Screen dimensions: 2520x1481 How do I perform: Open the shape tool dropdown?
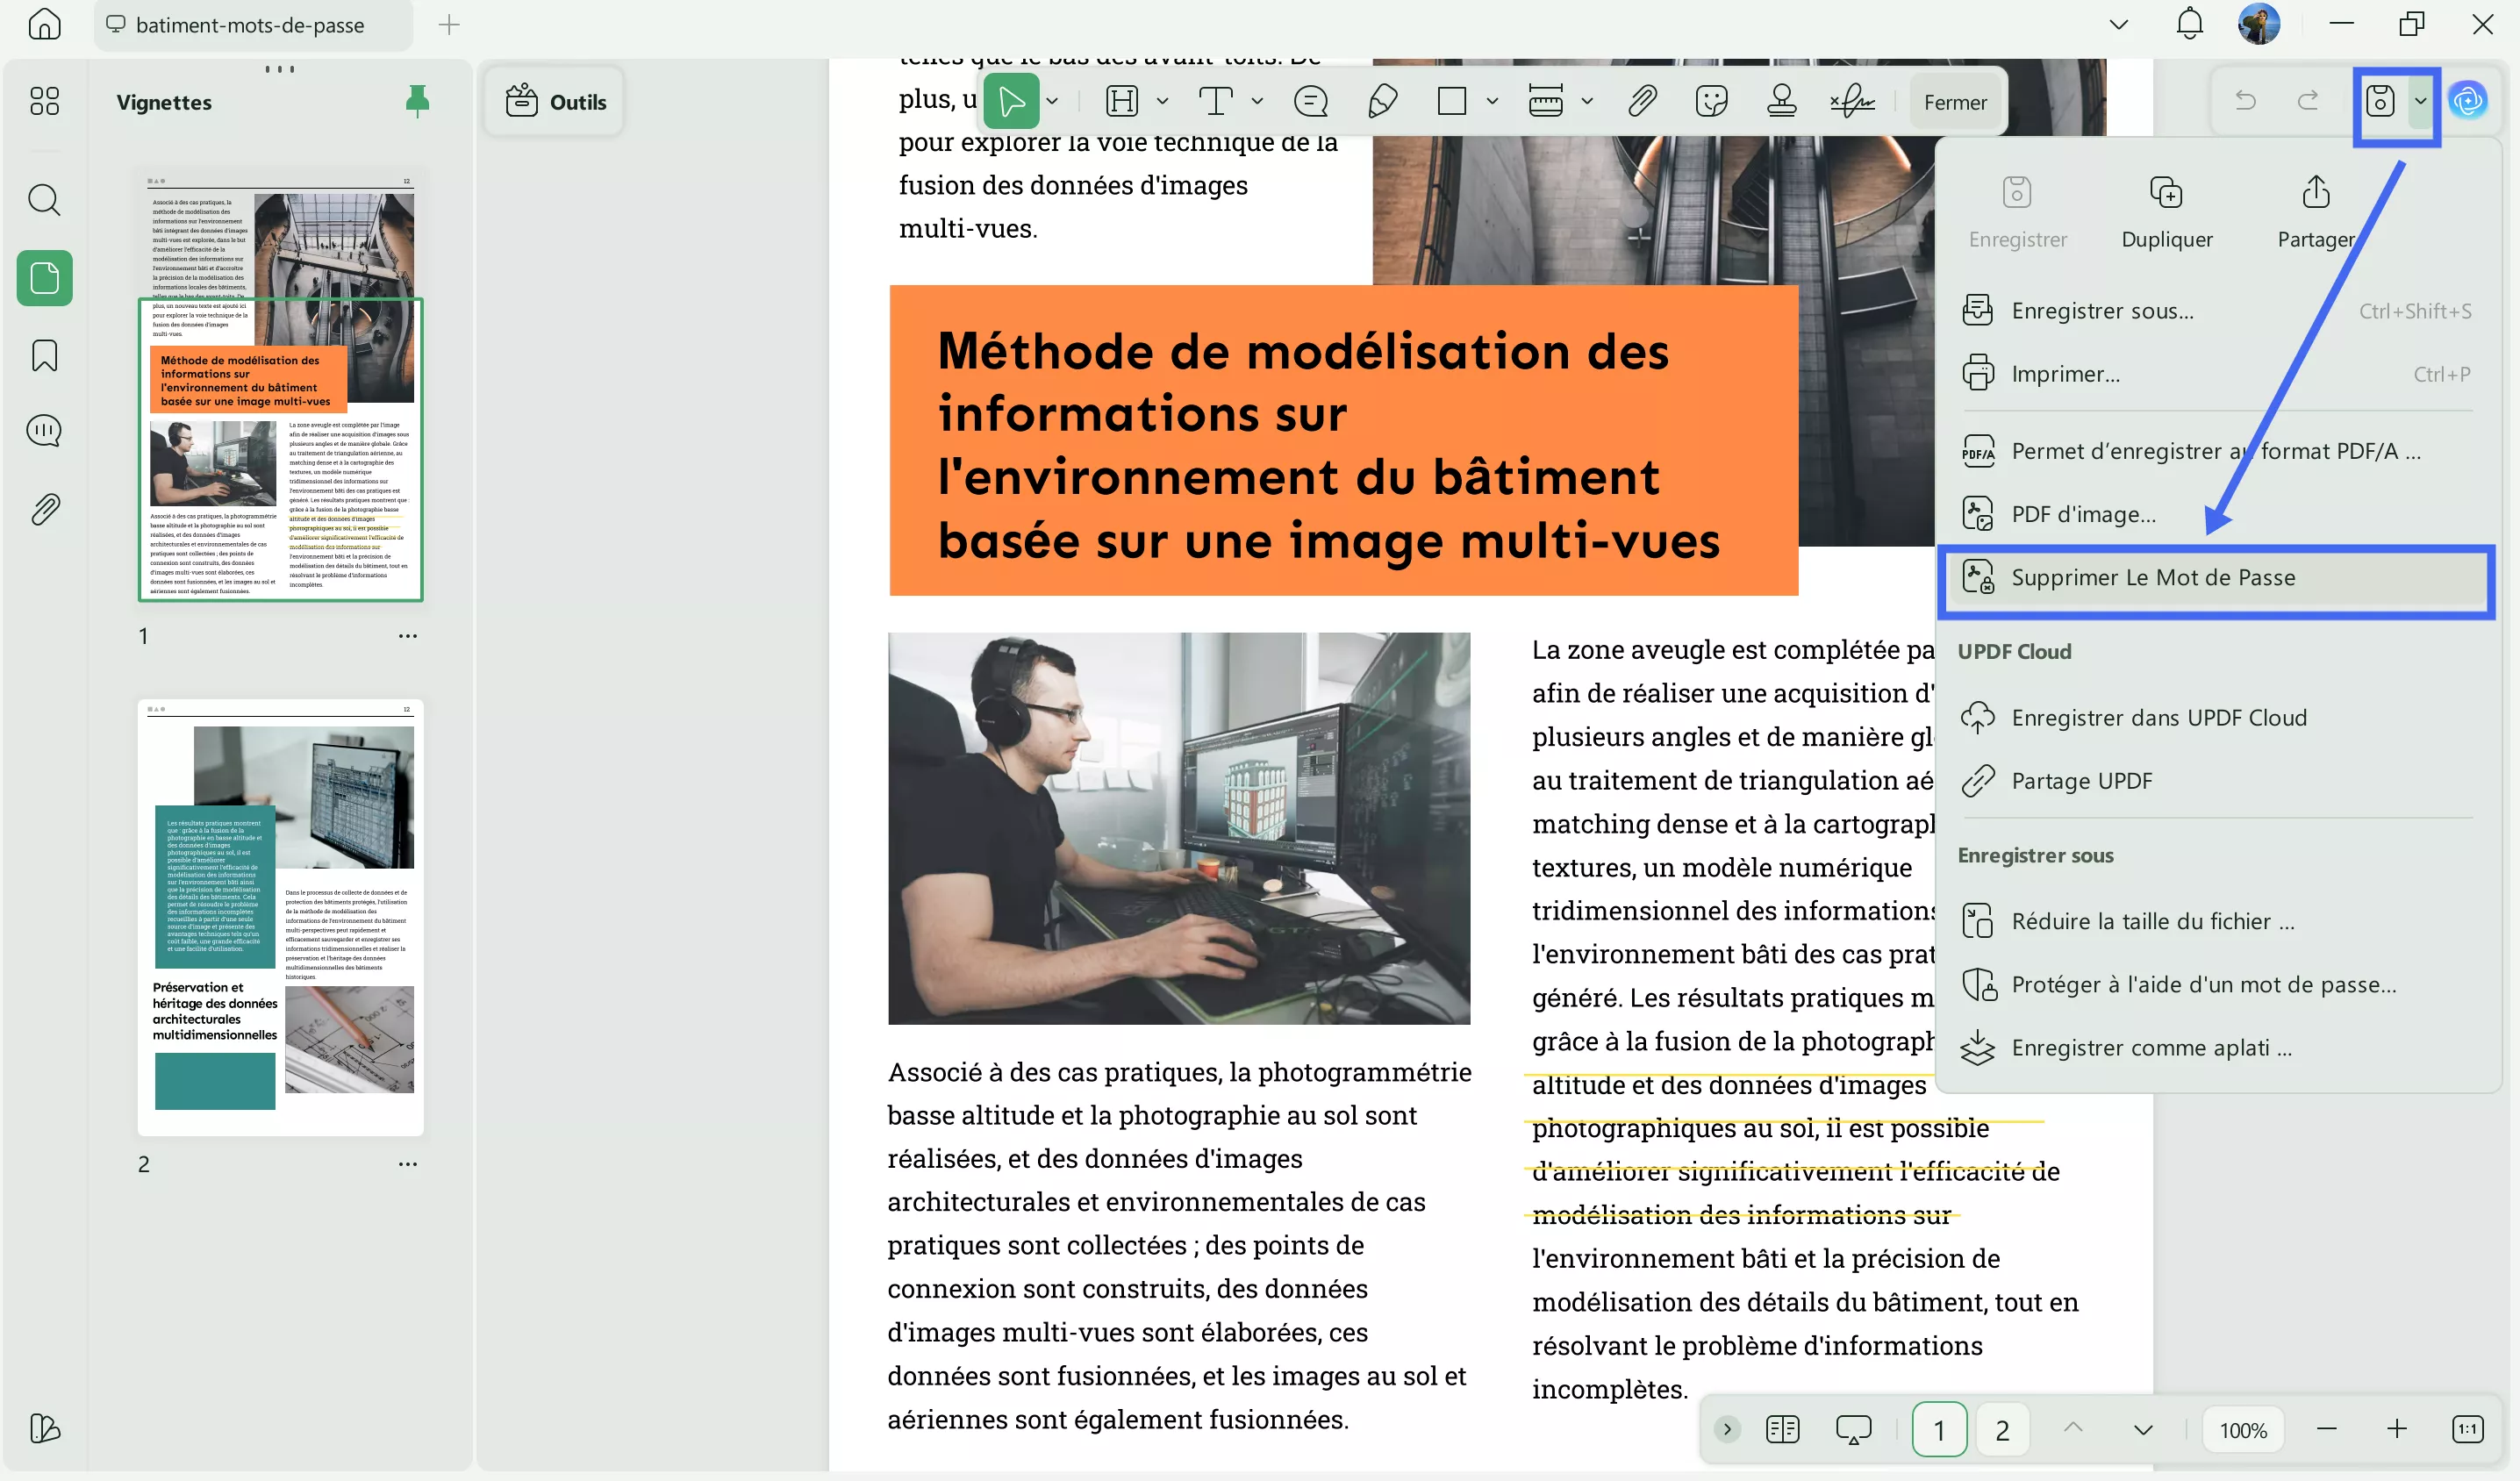1493,100
